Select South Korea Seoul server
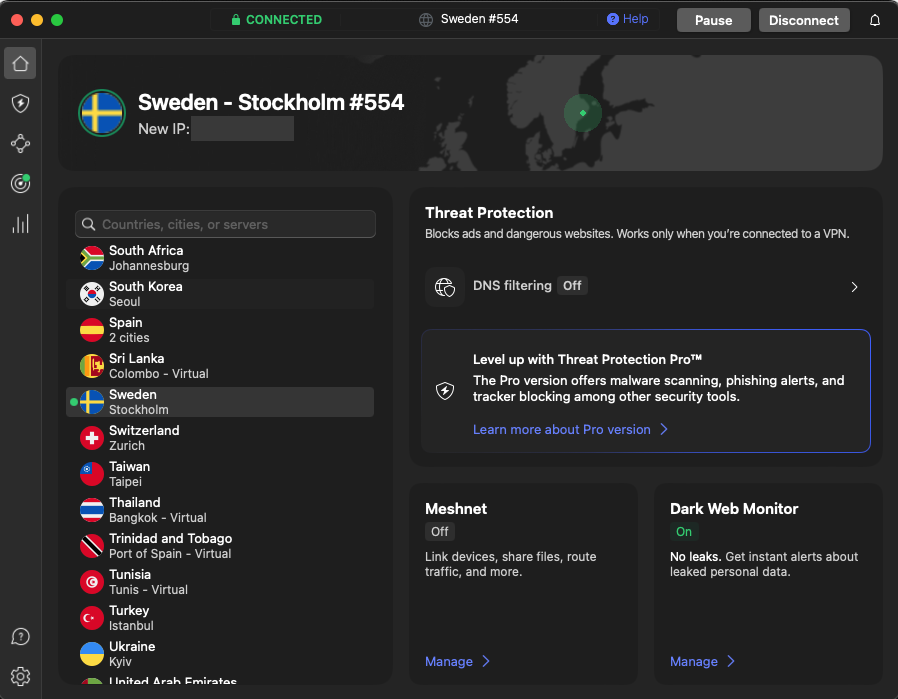Viewport: 898px width, 699px height. click(220, 294)
